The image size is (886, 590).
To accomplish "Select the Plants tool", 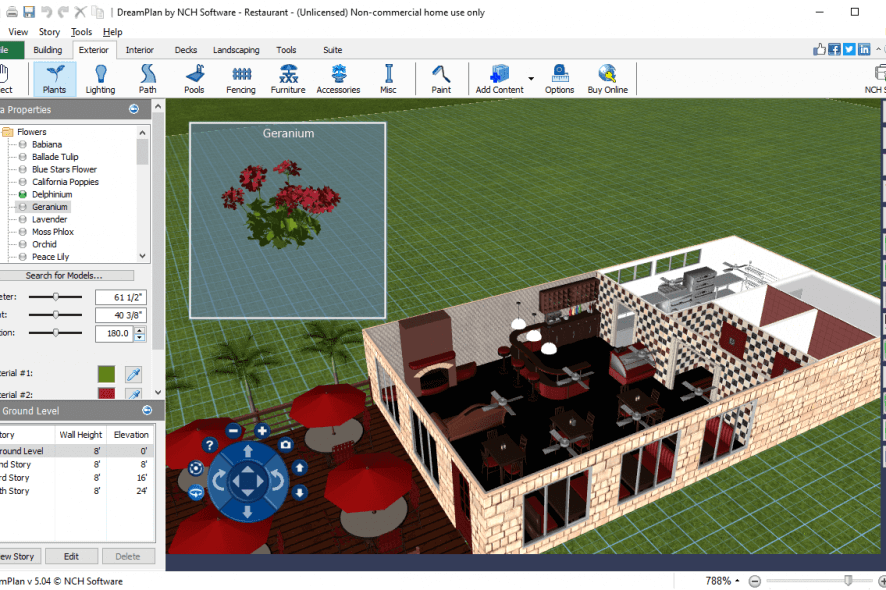I will [x=54, y=79].
